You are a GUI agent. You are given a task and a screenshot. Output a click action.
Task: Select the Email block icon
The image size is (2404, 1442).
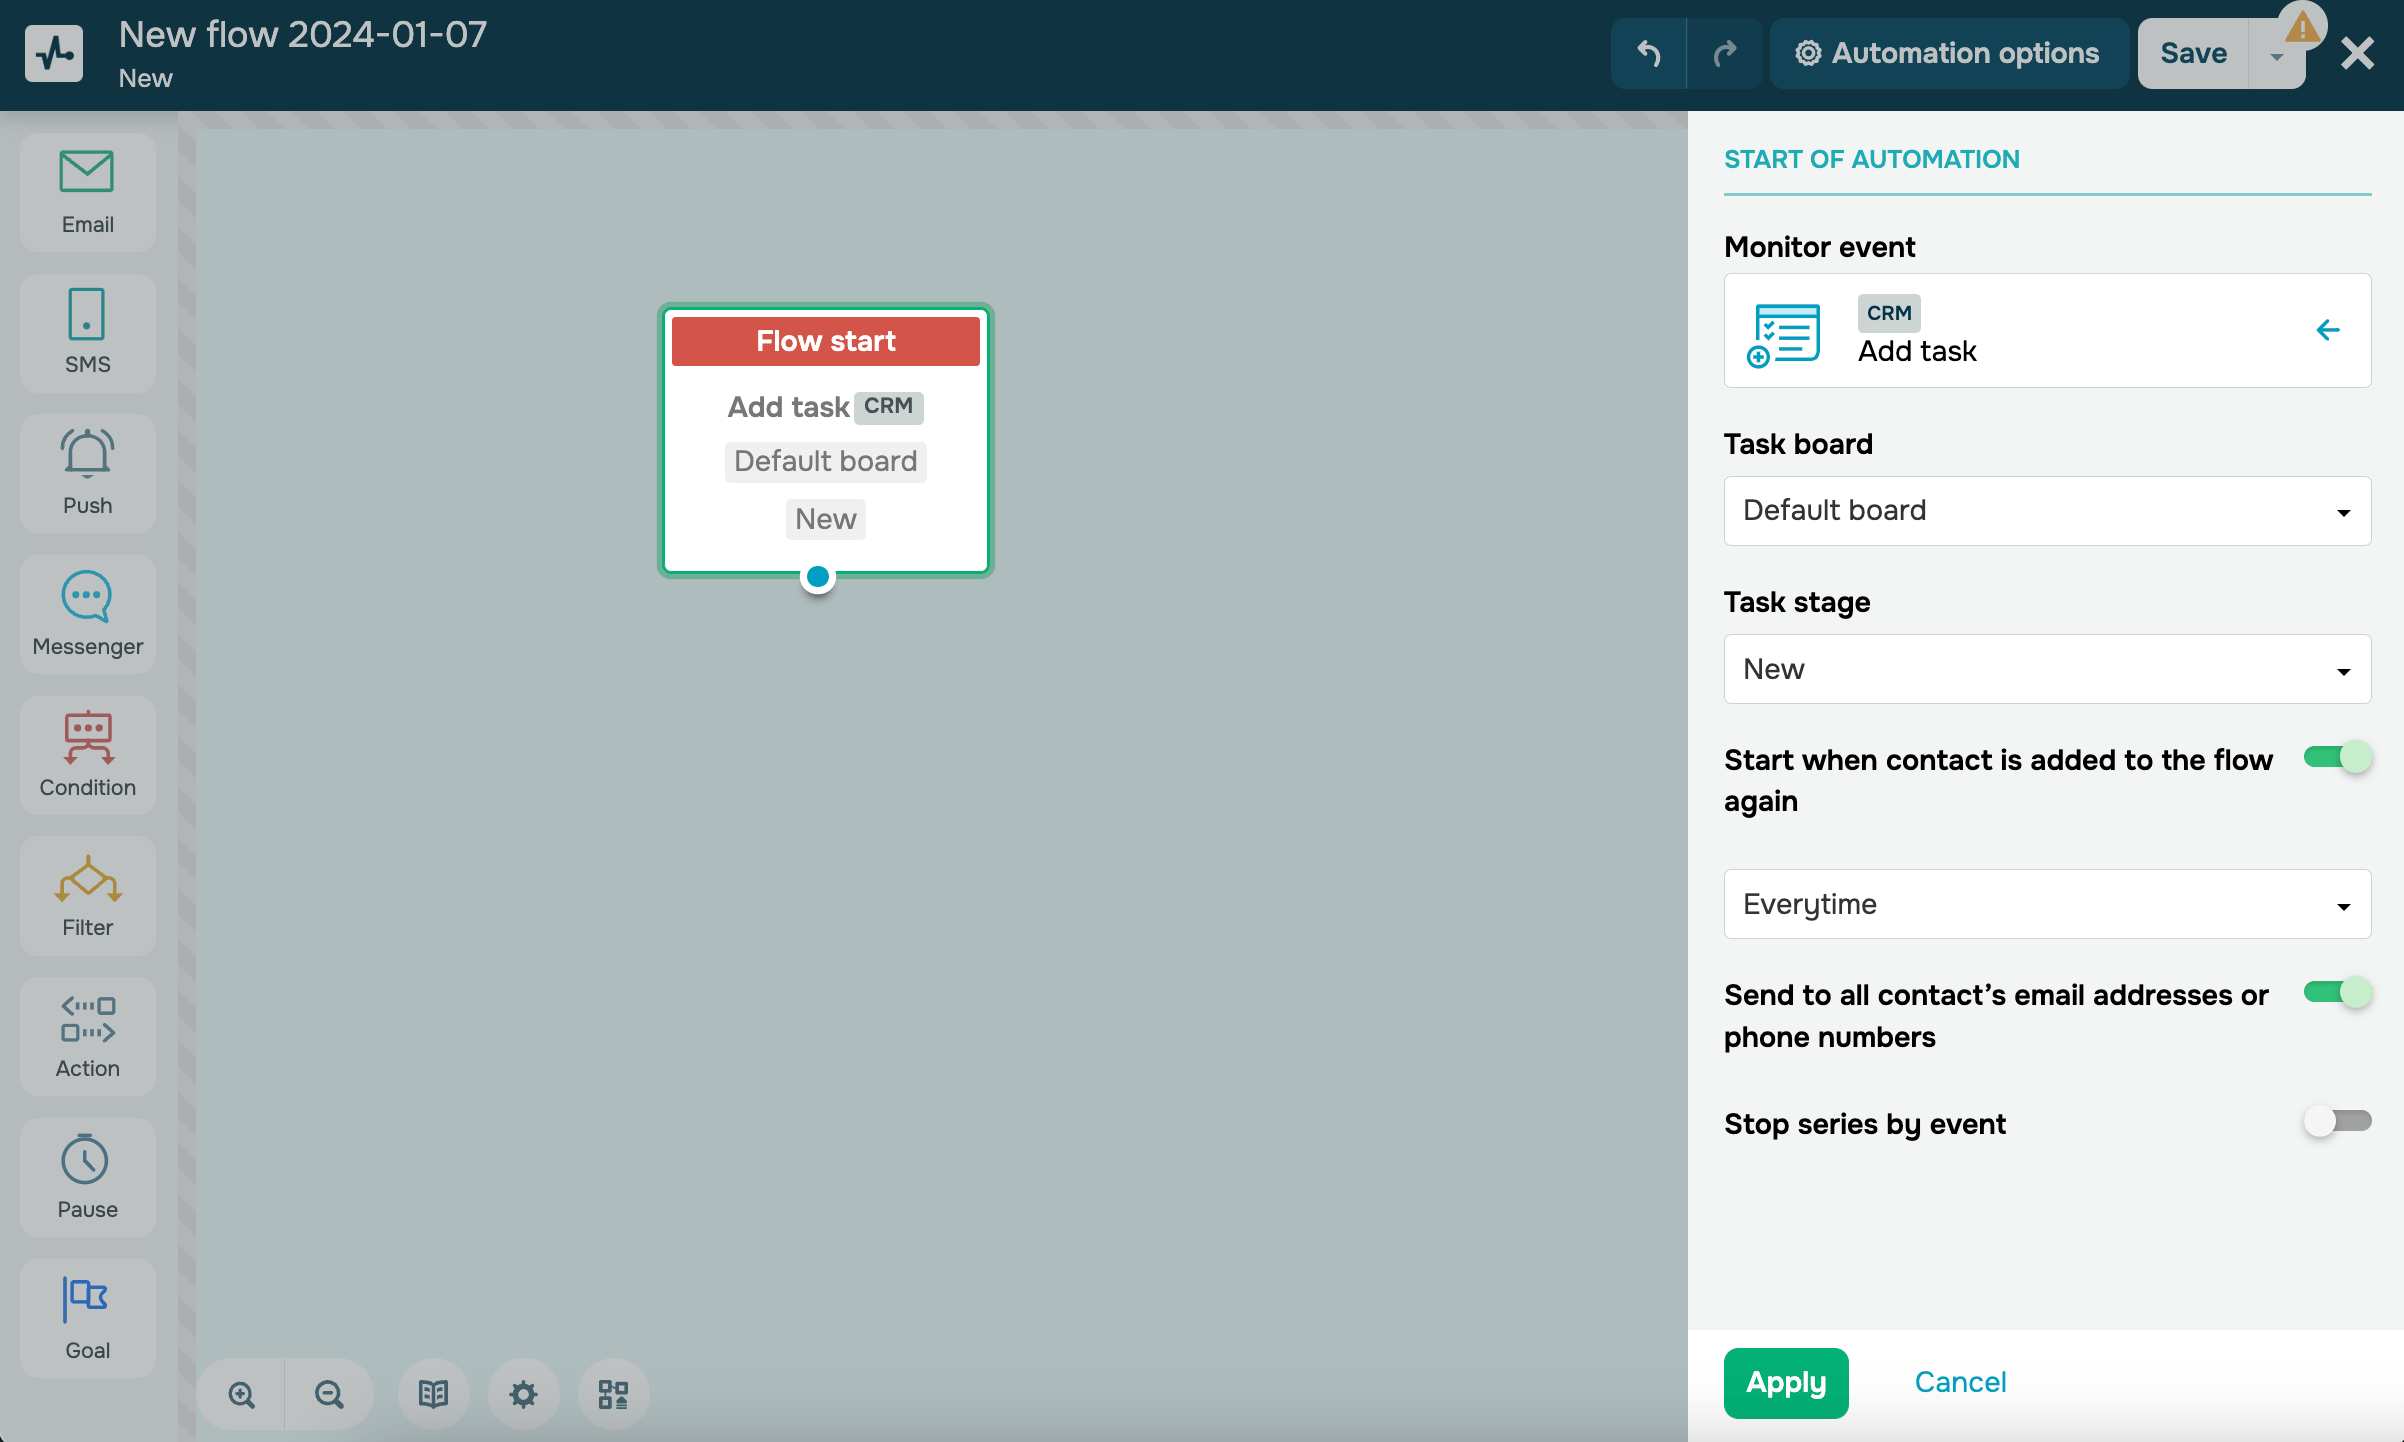[87, 191]
